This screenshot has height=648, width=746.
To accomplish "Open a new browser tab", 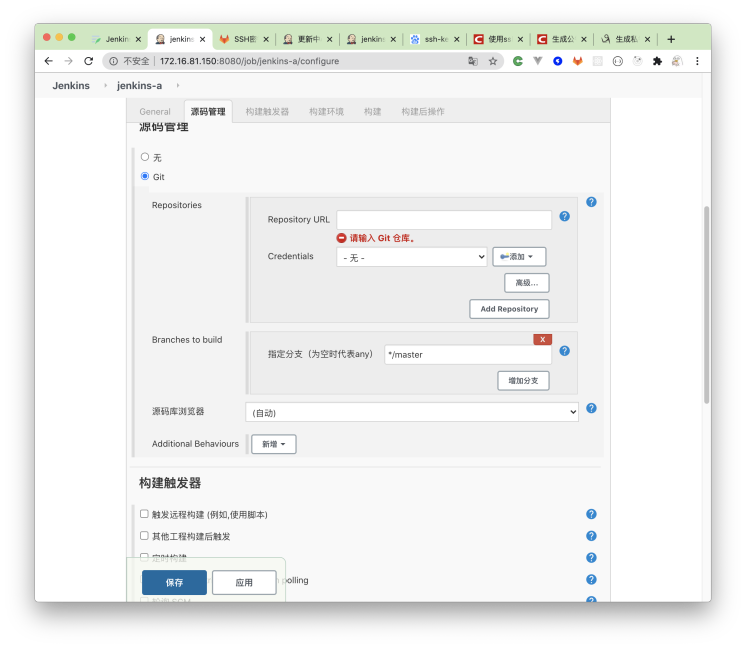I will 671,39.
